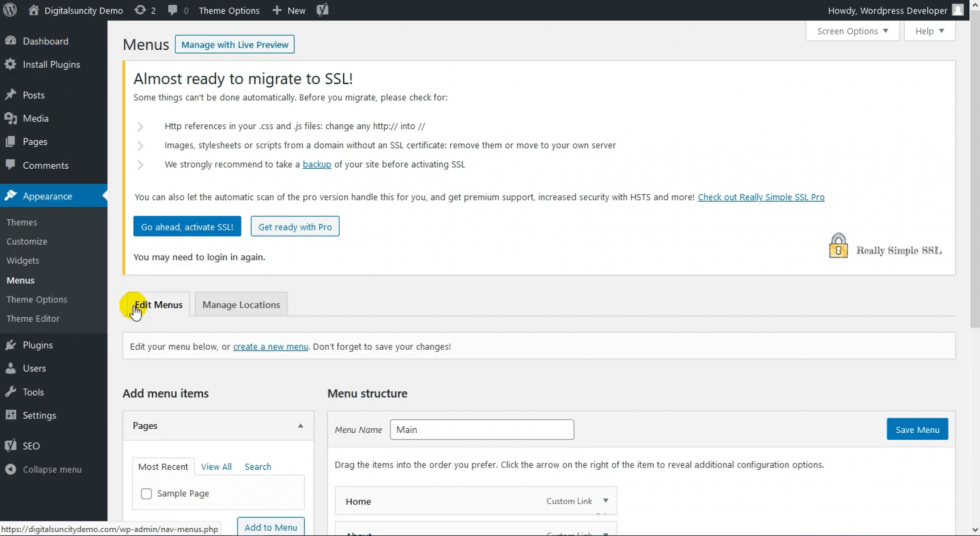Click Manage with Live Preview button
The height and width of the screenshot is (536, 980).
(234, 44)
